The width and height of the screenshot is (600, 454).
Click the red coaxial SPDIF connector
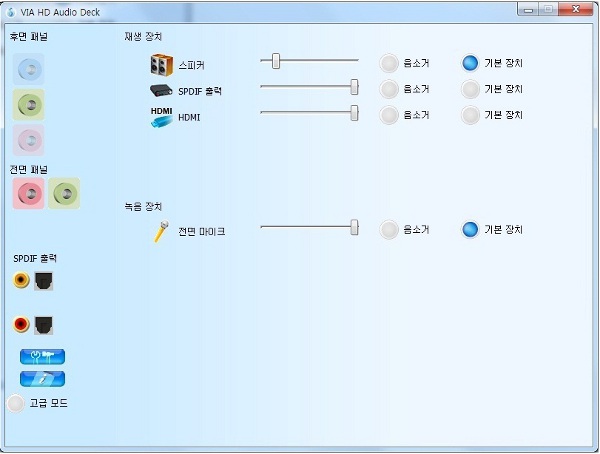tap(21, 324)
